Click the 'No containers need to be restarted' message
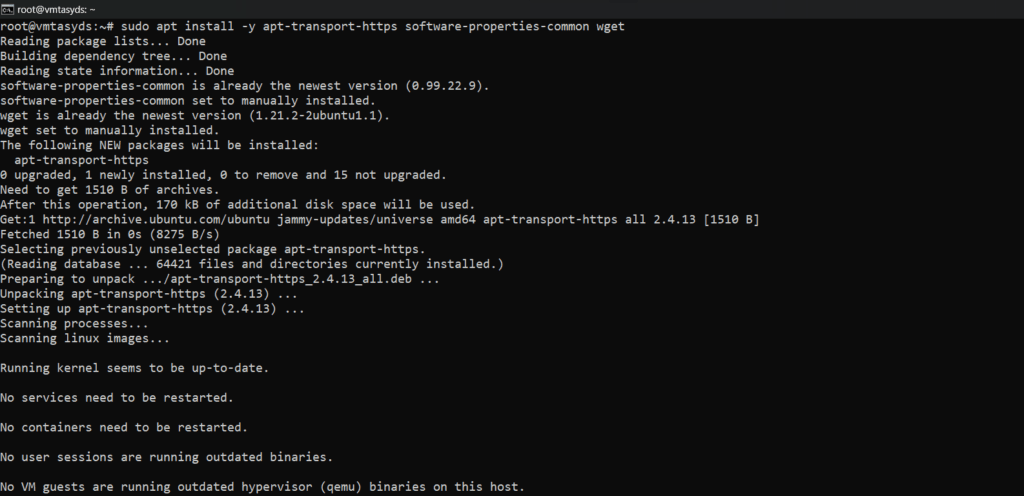Image resolution: width=1024 pixels, height=496 pixels. [x=124, y=428]
